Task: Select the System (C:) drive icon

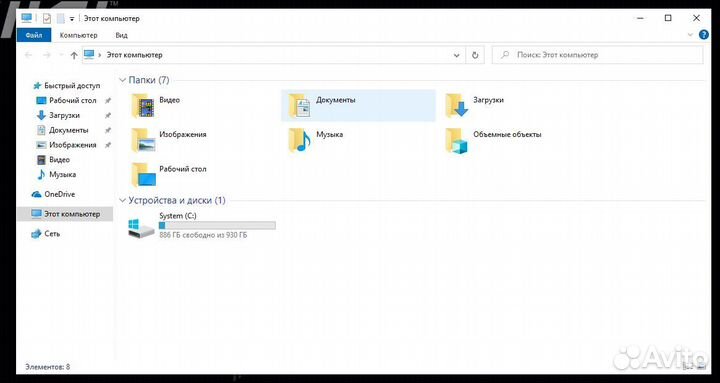Action: (141, 228)
